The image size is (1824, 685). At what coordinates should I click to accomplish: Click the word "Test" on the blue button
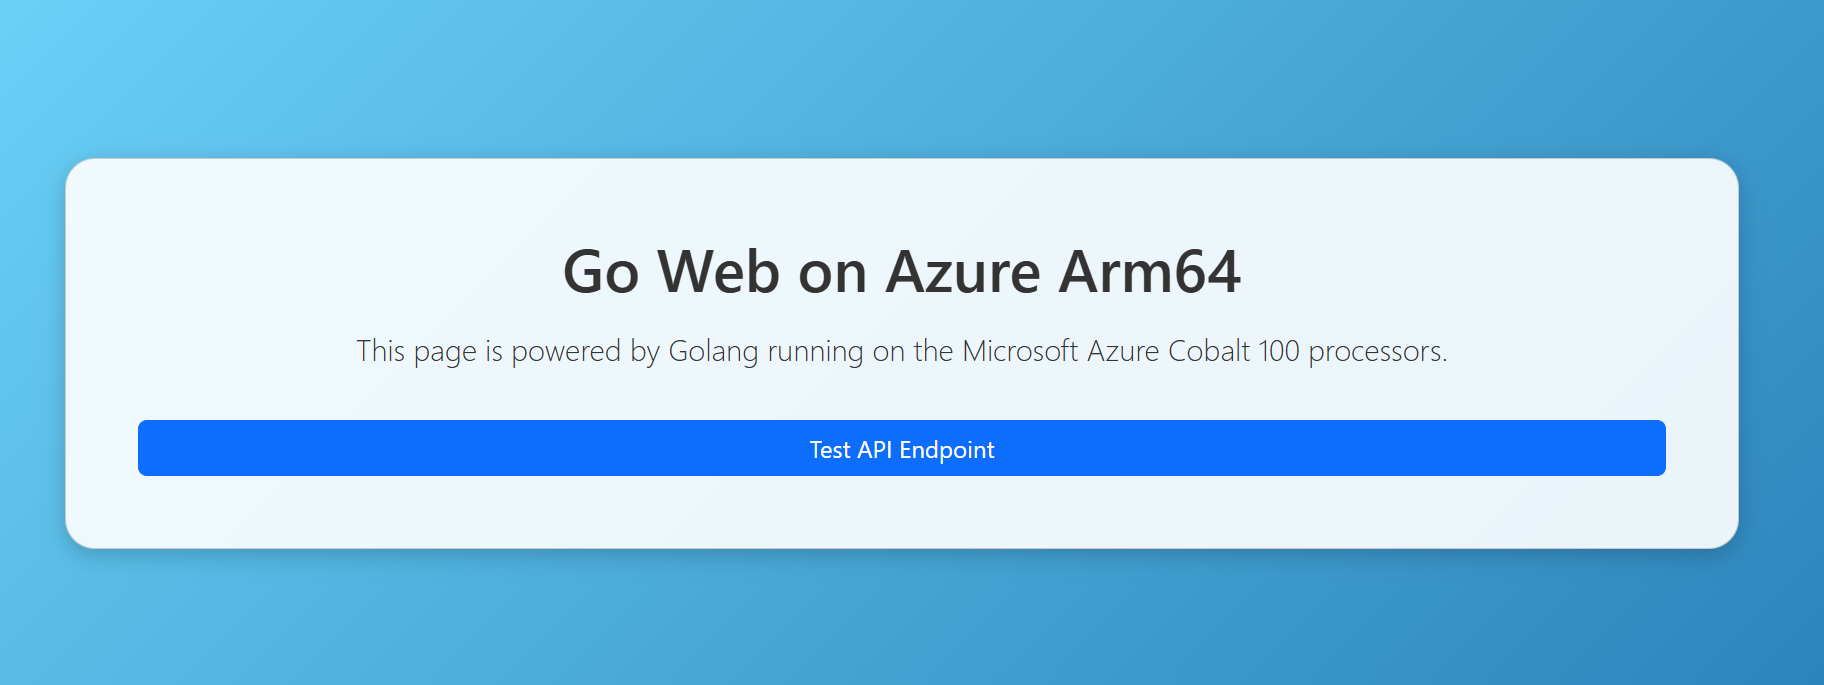coord(829,450)
